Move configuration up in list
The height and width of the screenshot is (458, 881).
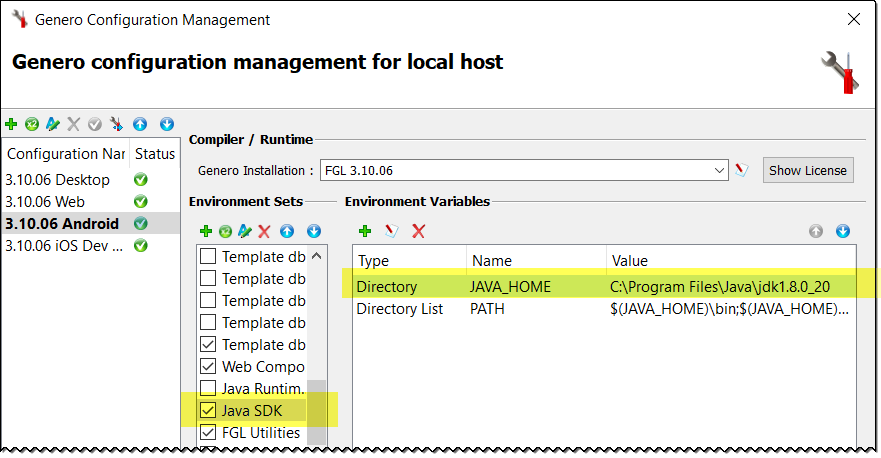pyautogui.click(x=140, y=124)
